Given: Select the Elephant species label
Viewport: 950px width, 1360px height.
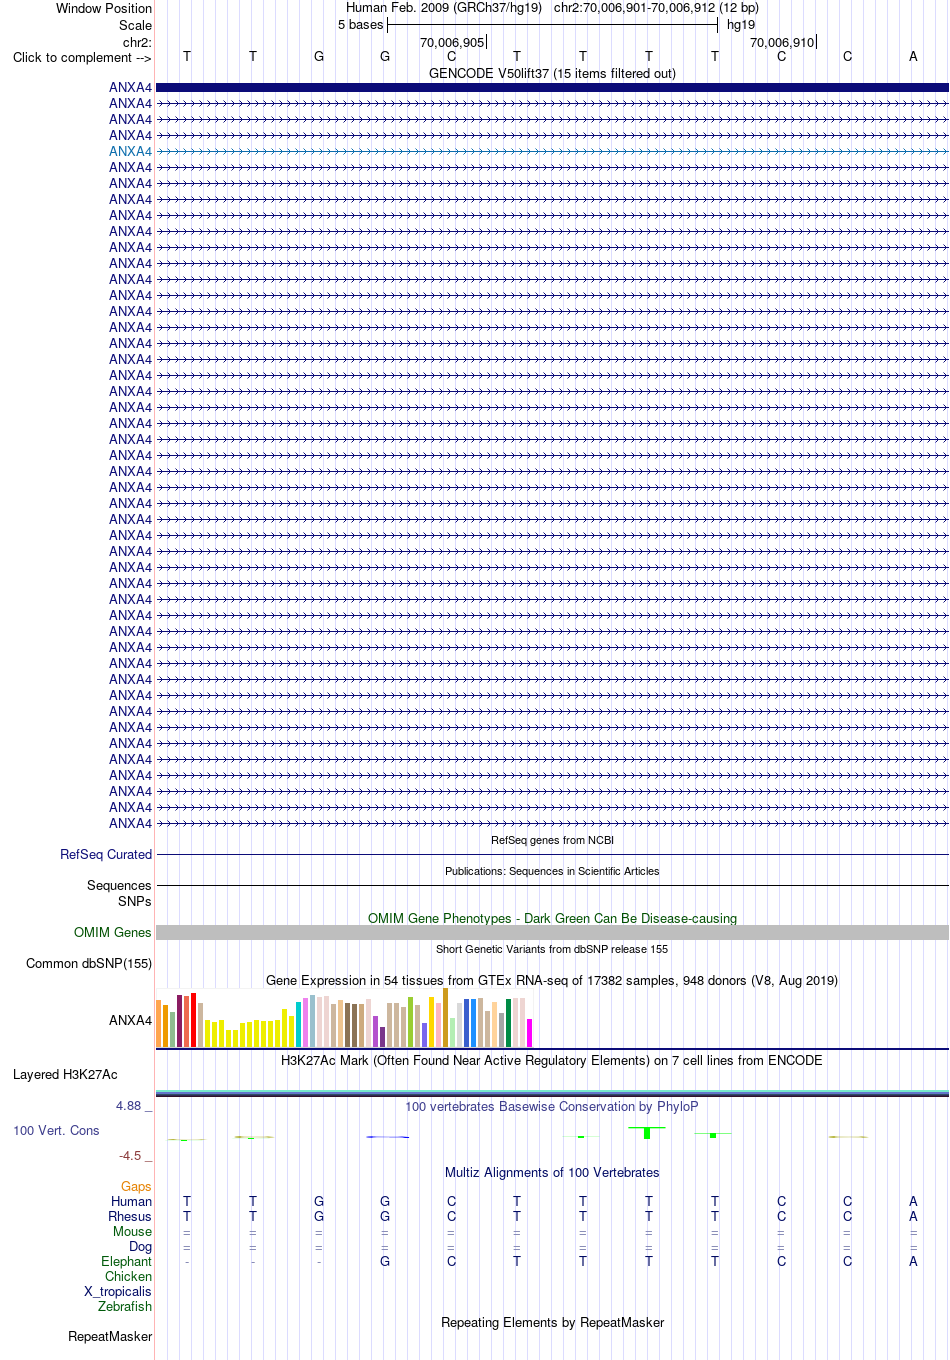Looking at the screenshot, I should point(126,1261).
